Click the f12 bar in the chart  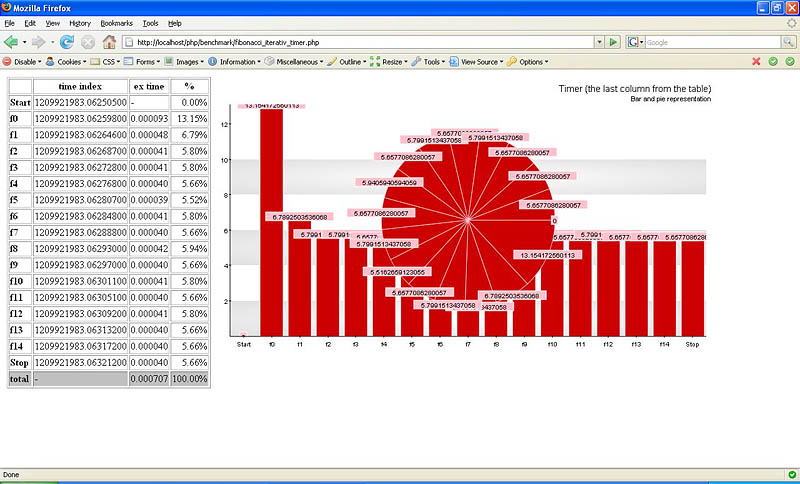[608, 289]
